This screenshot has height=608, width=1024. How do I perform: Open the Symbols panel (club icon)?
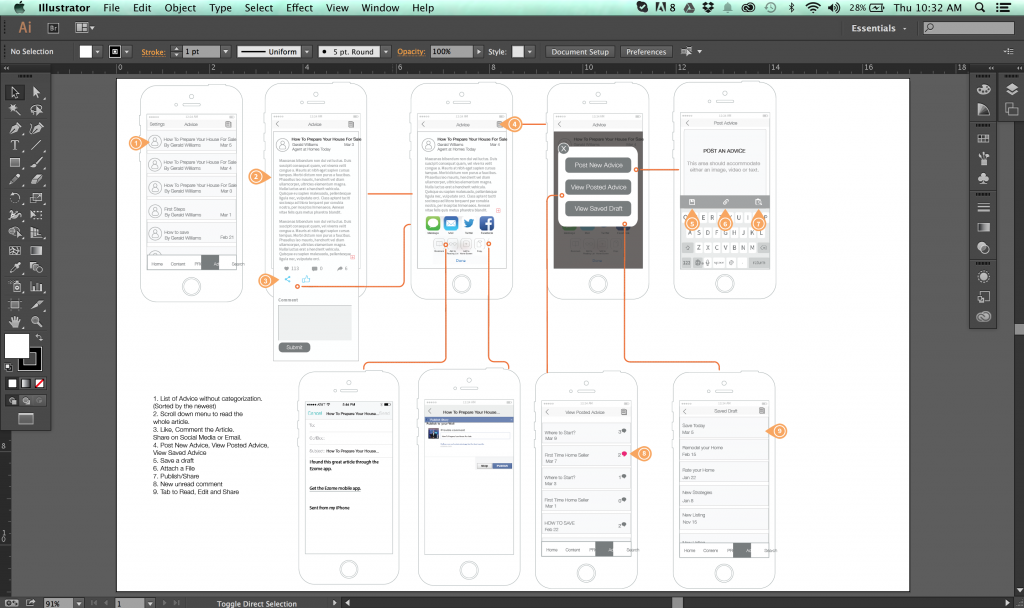coord(984,178)
